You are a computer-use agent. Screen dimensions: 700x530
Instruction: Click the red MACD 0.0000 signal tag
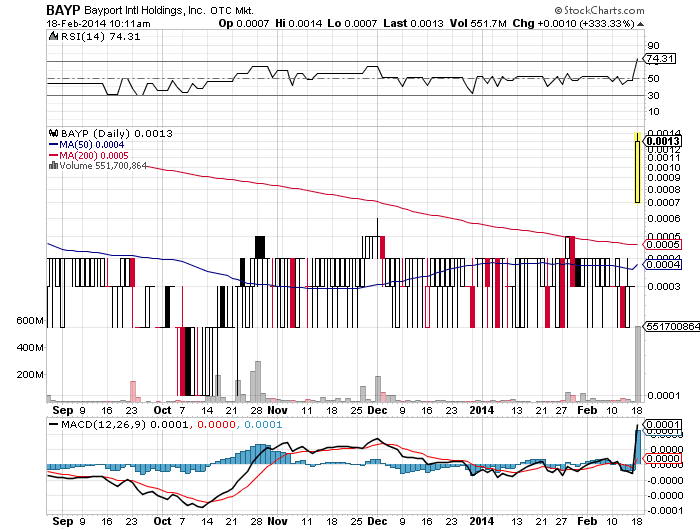click(662, 459)
